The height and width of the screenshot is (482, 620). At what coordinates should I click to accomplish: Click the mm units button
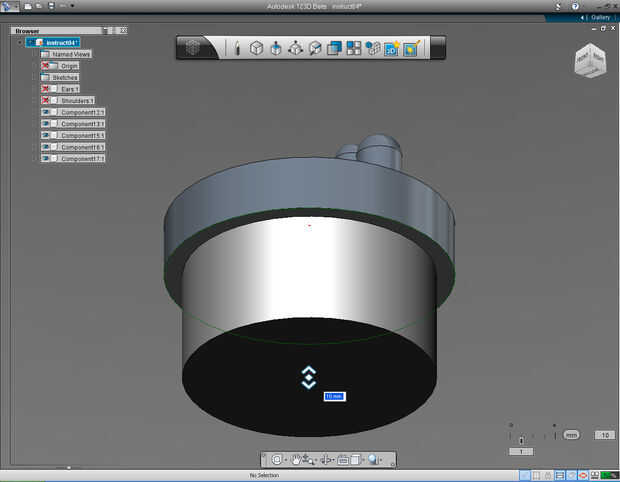coord(571,435)
